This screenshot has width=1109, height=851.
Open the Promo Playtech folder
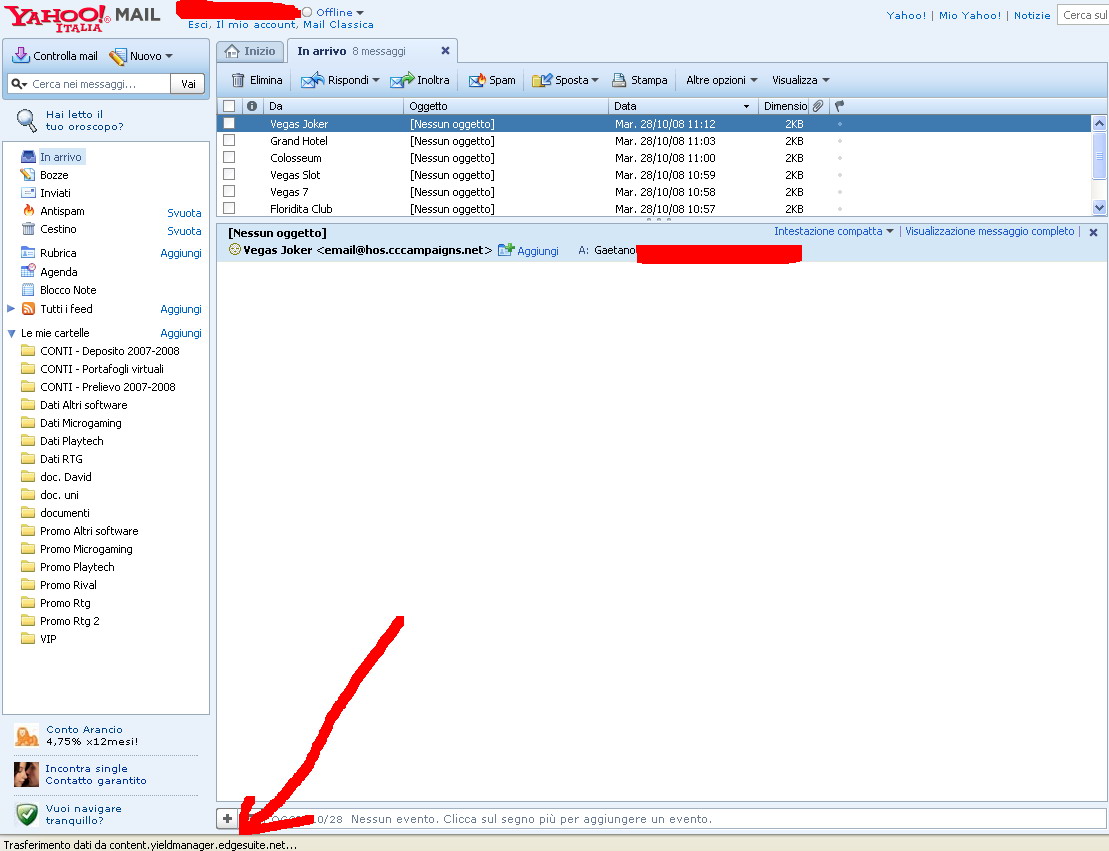tap(77, 567)
